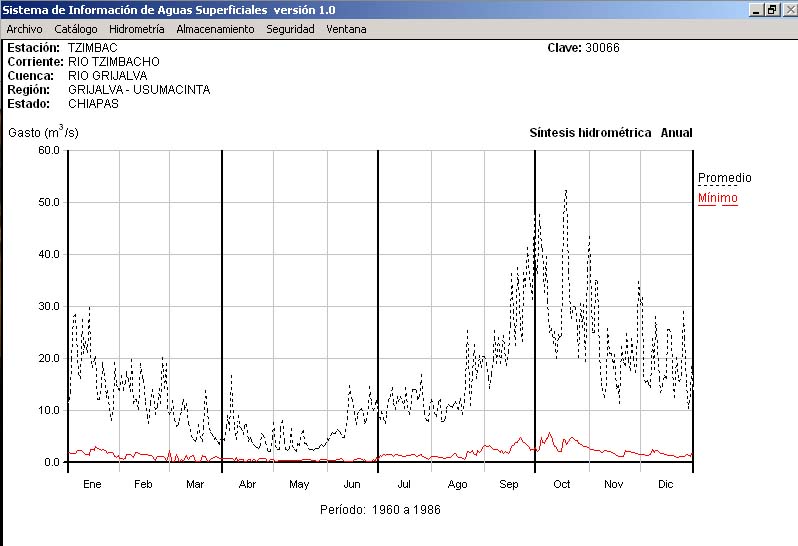Open the Seguridad menu
Image resolution: width=798 pixels, height=546 pixels.
[x=290, y=29]
